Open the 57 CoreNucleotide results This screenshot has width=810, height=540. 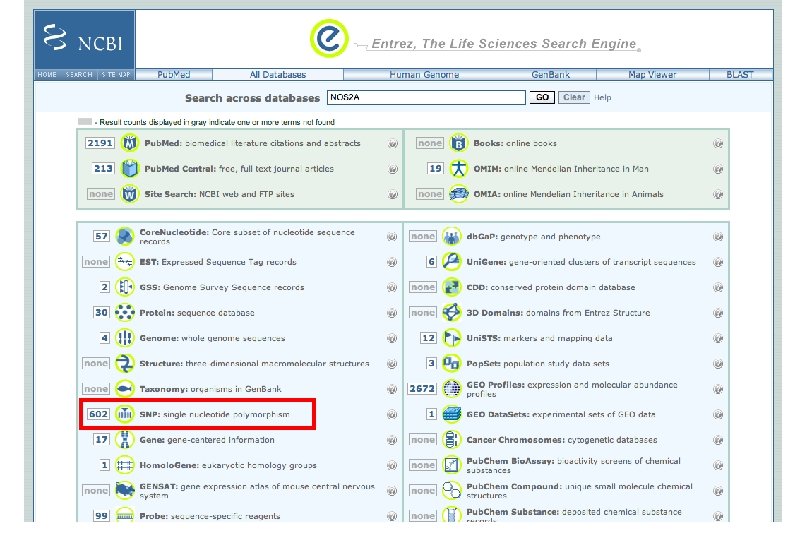[101, 237]
